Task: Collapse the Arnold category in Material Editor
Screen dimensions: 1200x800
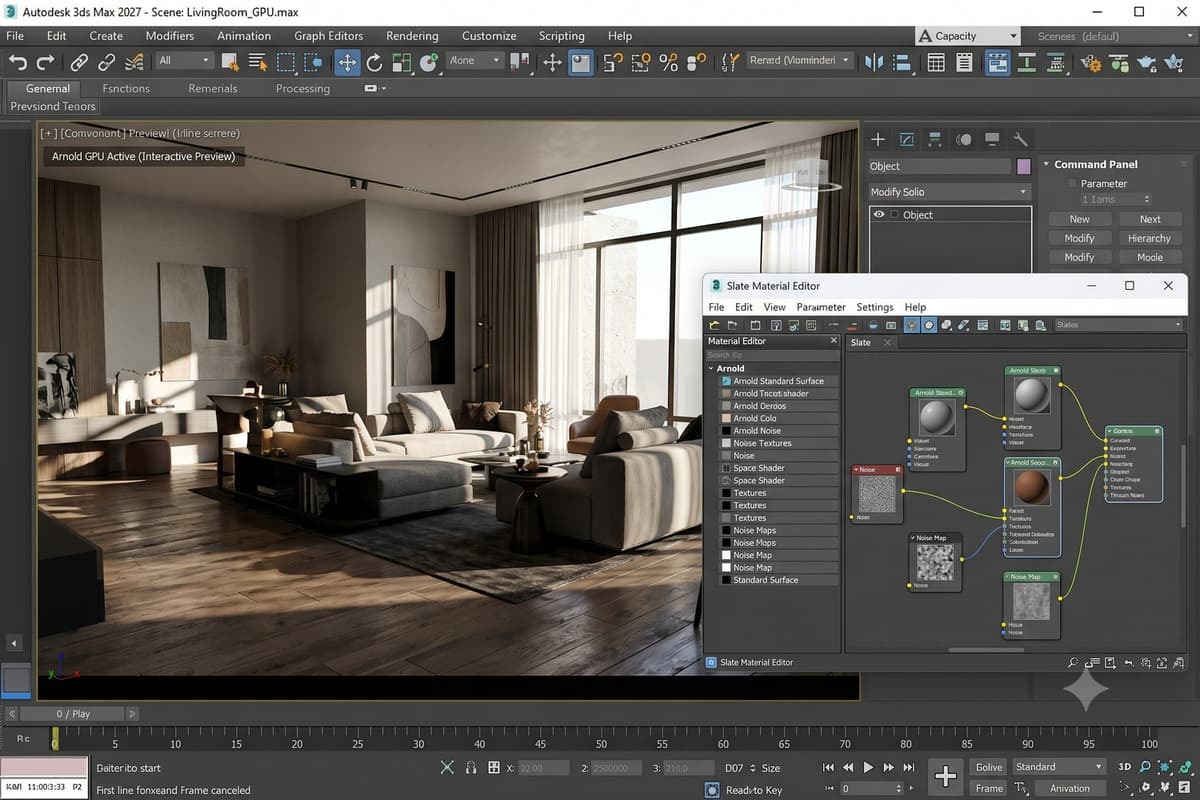Action: coord(711,369)
